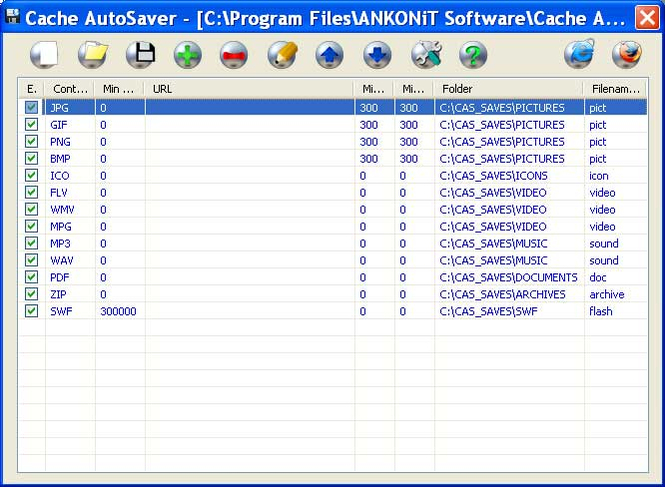Toggle the WMV rule checkbox
The height and width of the screenshot is (487, 665).
tap(31, 209)
